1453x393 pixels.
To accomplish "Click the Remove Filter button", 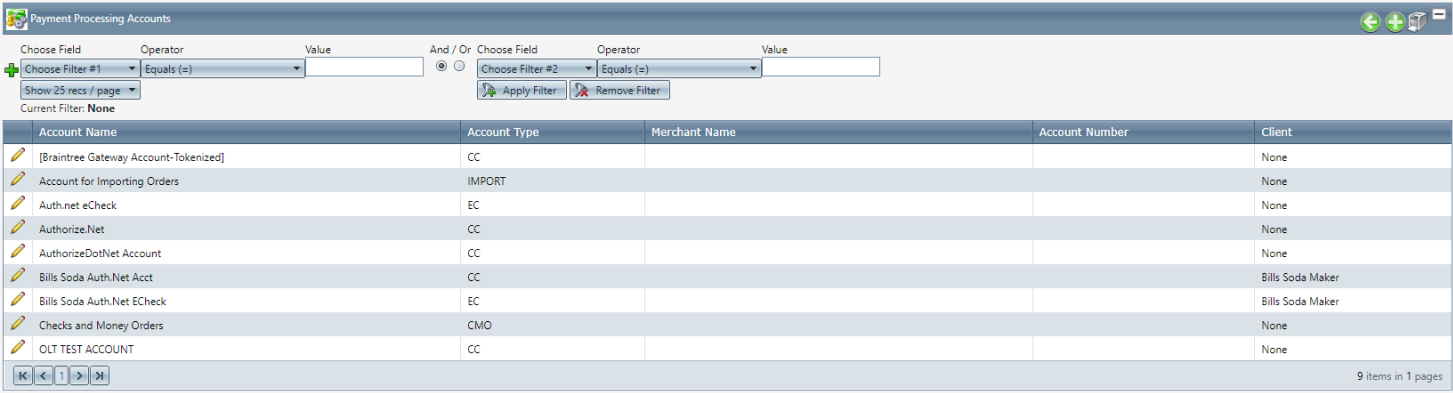I will click(620, 90).
